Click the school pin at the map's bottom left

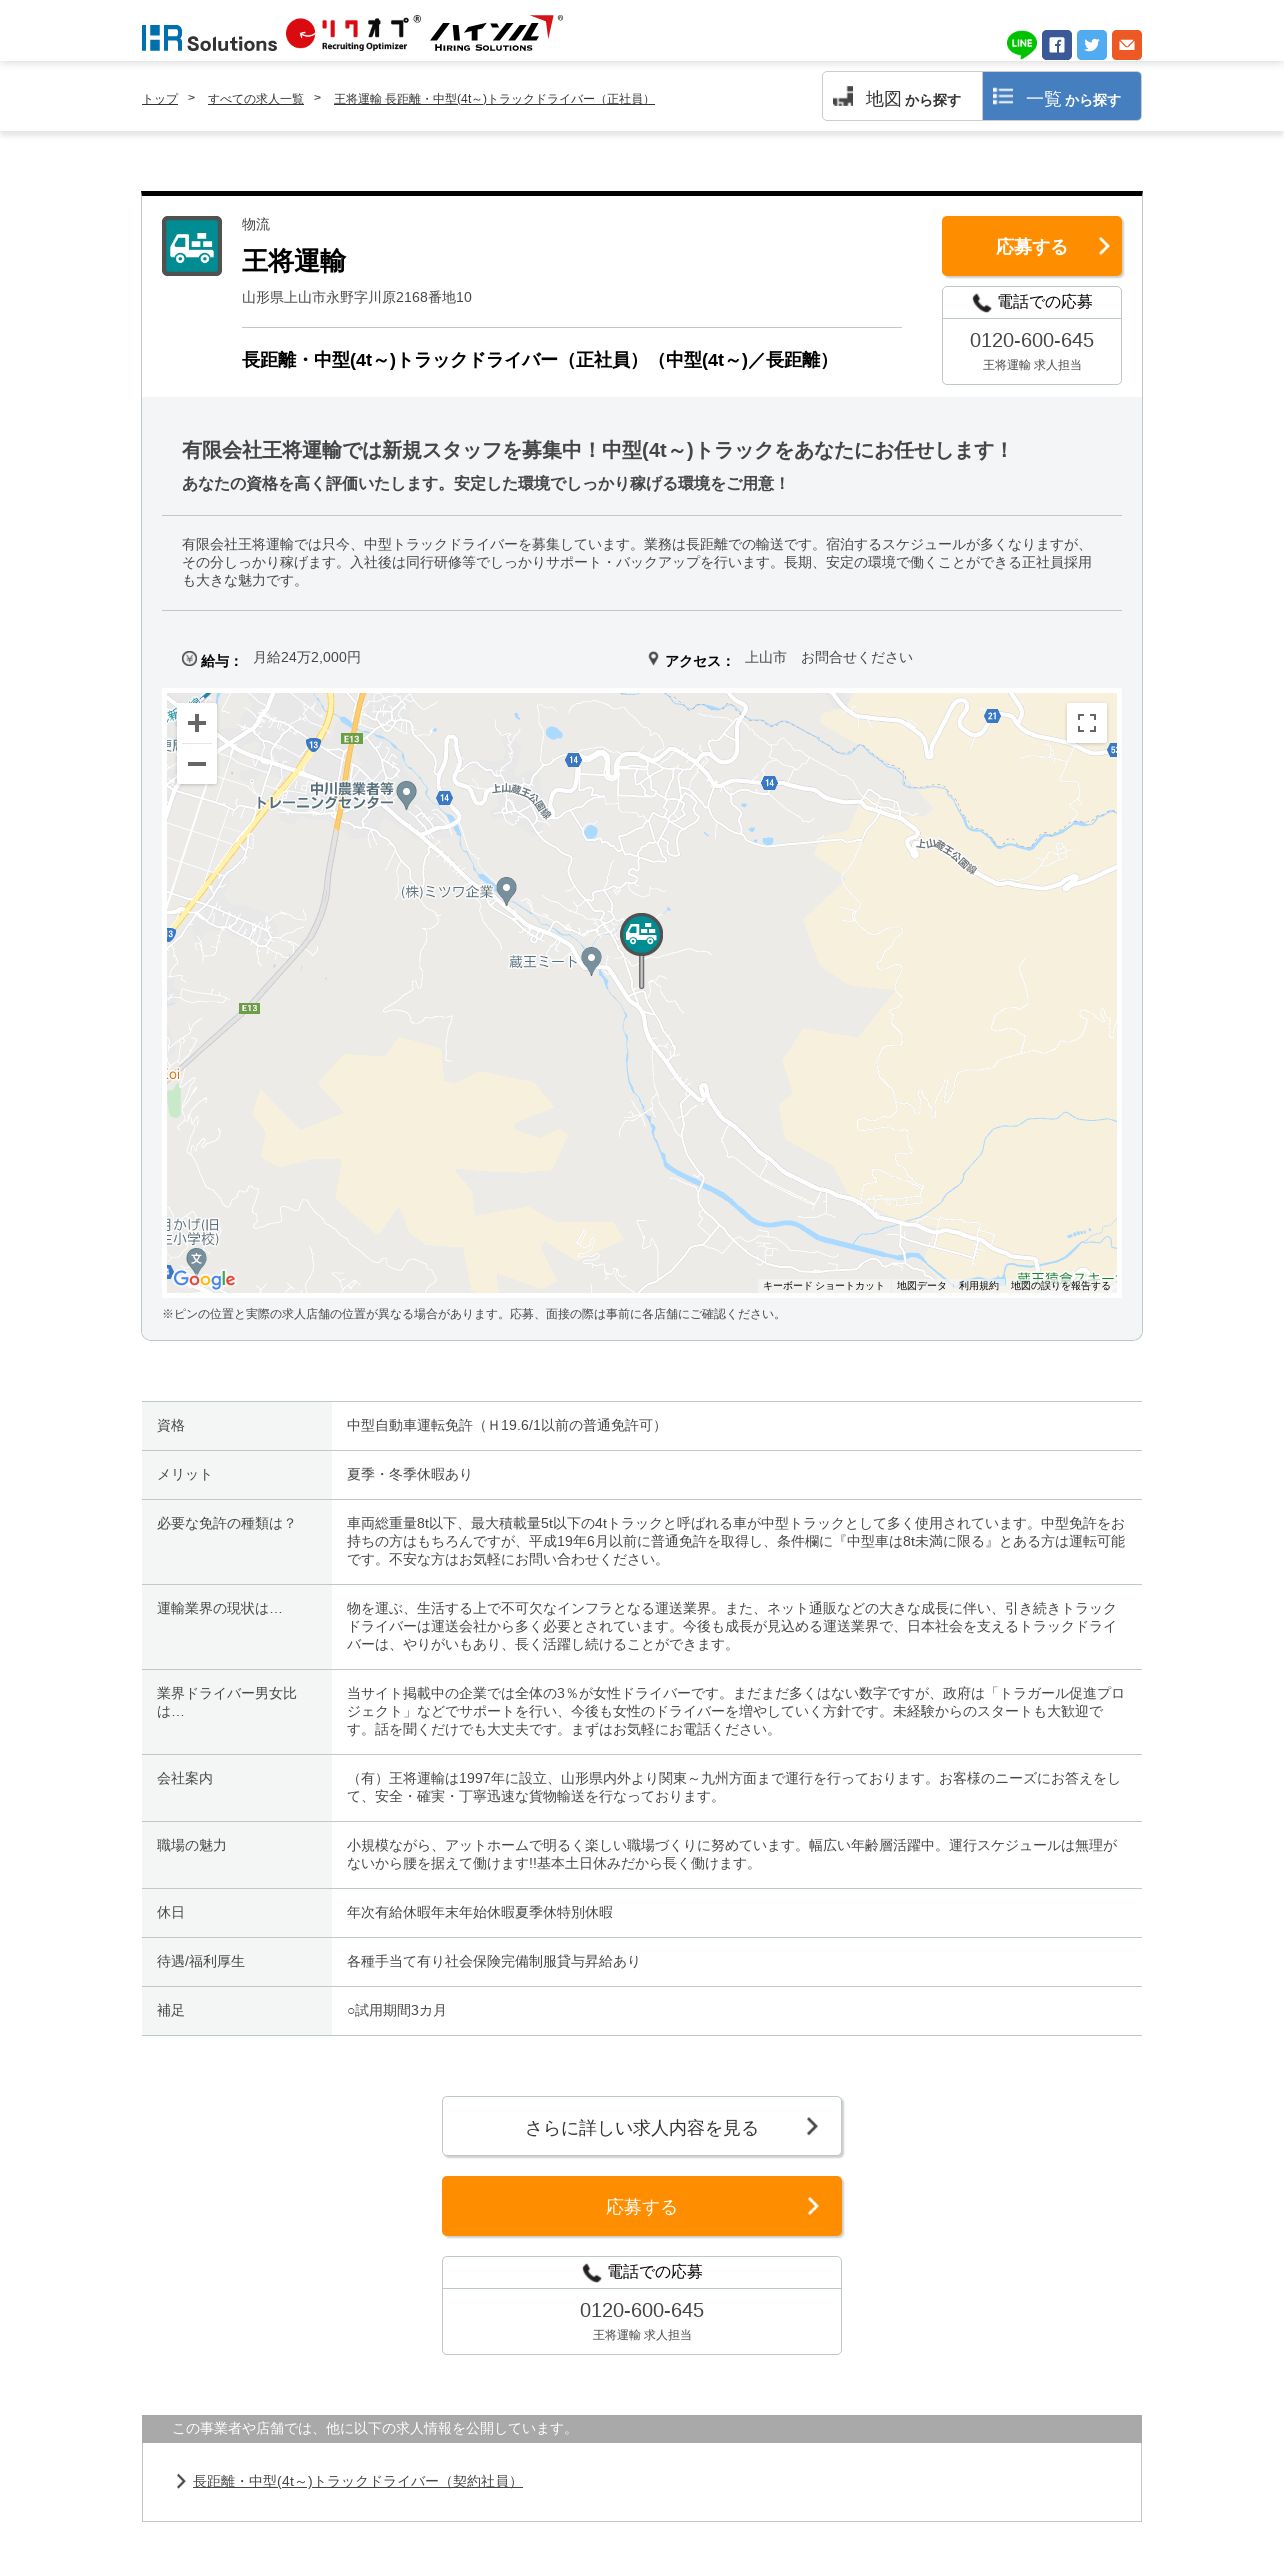tap(197, 1261)
